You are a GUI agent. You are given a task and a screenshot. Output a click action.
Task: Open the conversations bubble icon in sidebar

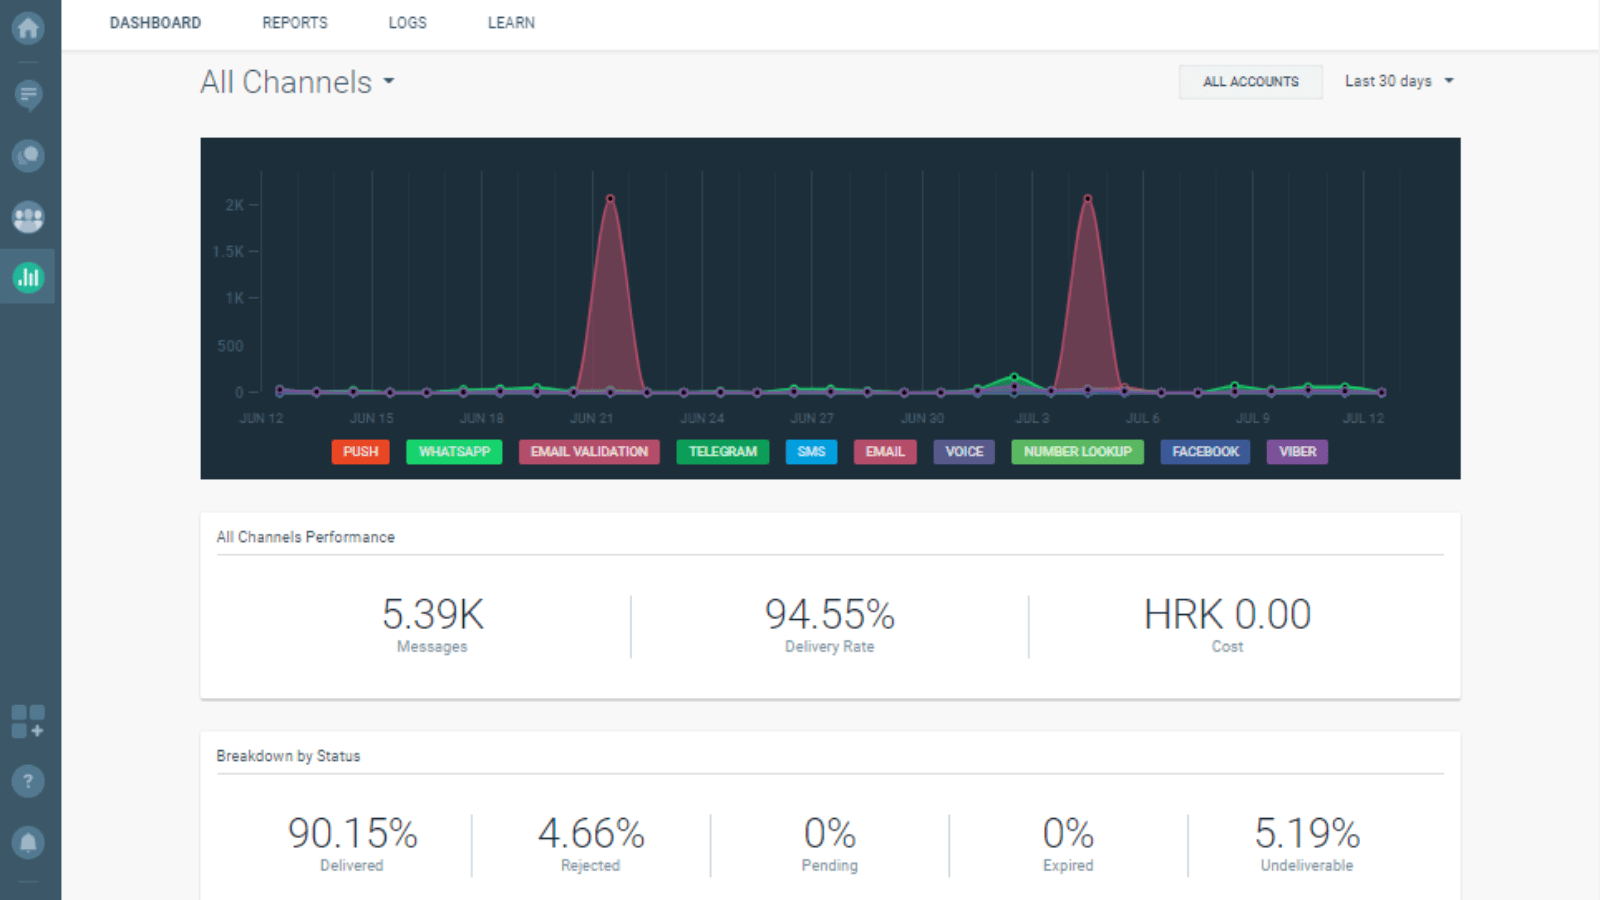(28, 156)
